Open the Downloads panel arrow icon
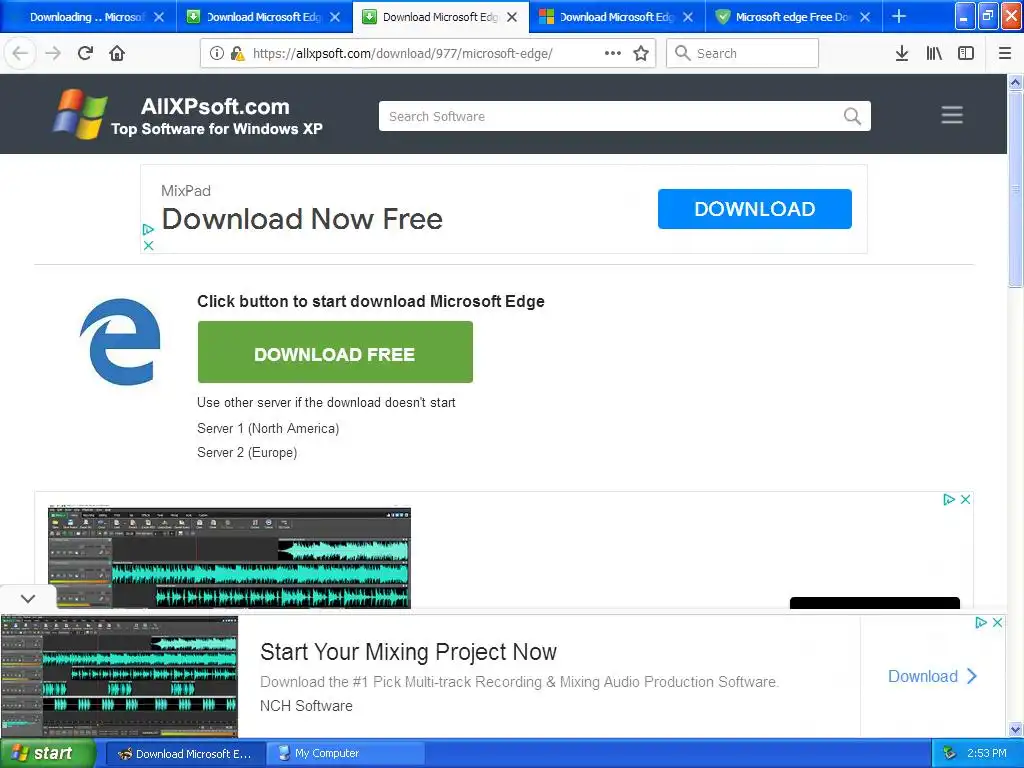The height and width of the screenshot is (768, 1024). click(902, 53)
